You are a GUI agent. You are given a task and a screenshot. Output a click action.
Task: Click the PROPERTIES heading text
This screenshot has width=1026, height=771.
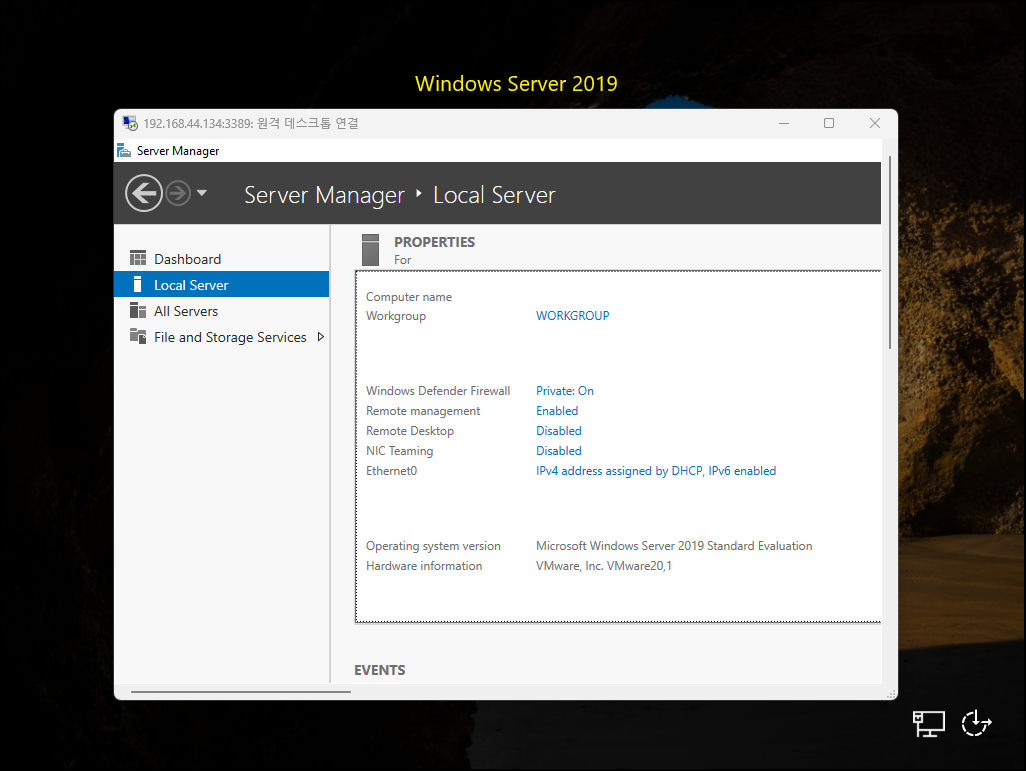coord(434,242)
